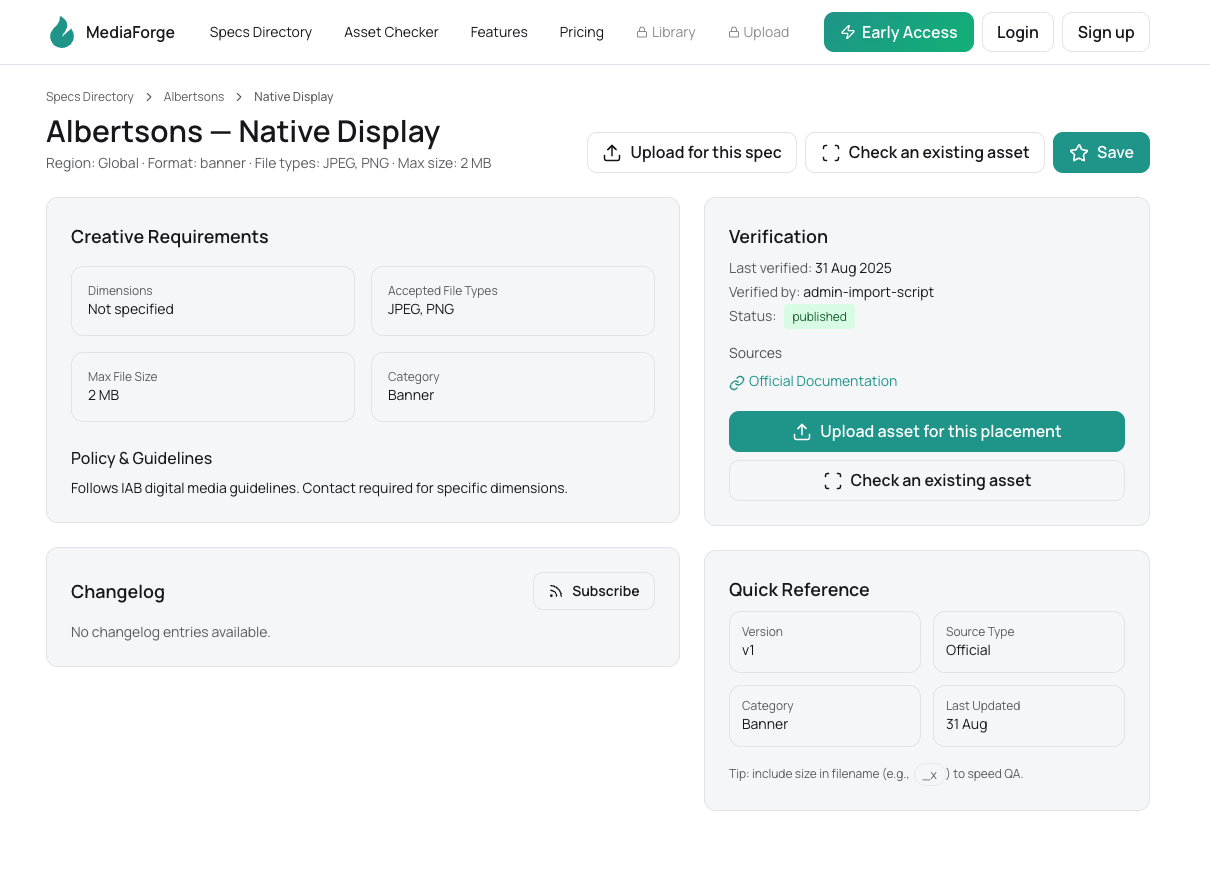
Task: Click the lock icon beside Library
Action: (x=642, y=32)
